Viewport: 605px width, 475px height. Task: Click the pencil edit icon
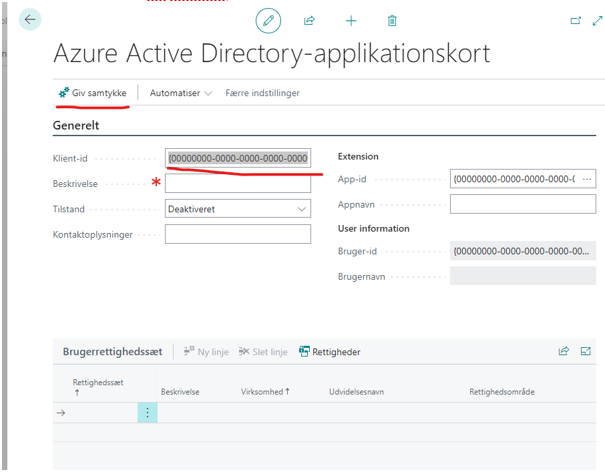click(x=268, y=20)
